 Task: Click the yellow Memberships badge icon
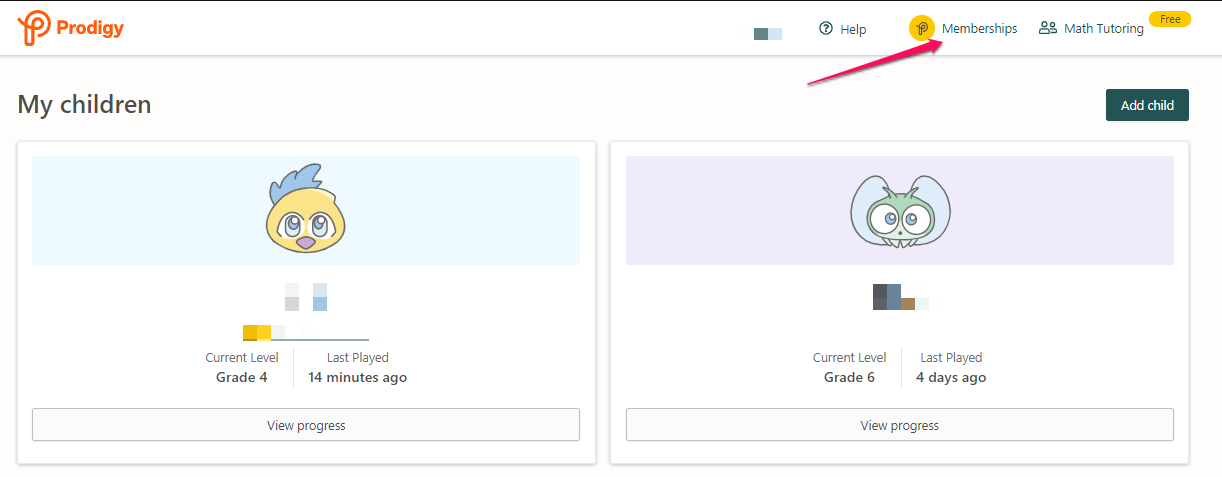(922, 29)
